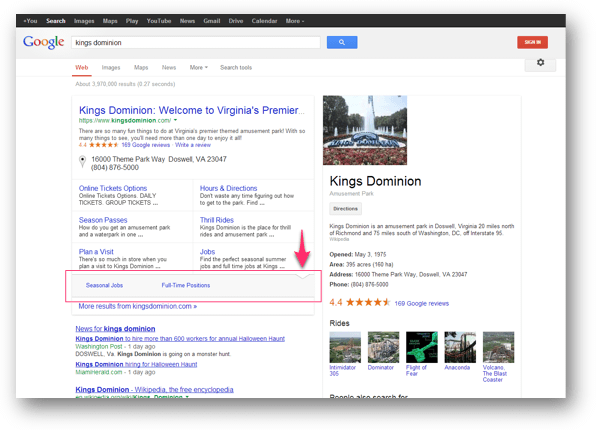The image size is (596, 430).
Task: Switch to the News search tab
Action: 169,67
